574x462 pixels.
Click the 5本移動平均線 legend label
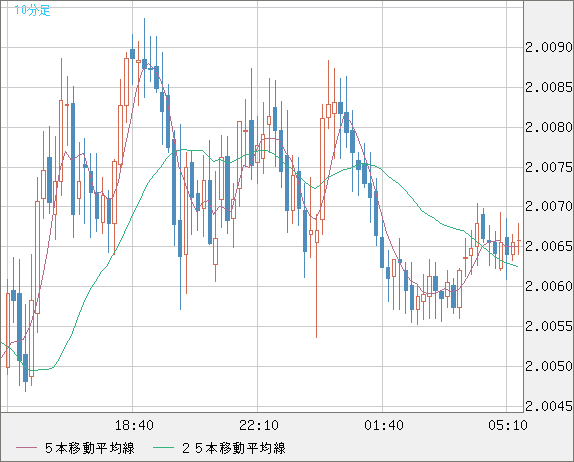point(90,448)
